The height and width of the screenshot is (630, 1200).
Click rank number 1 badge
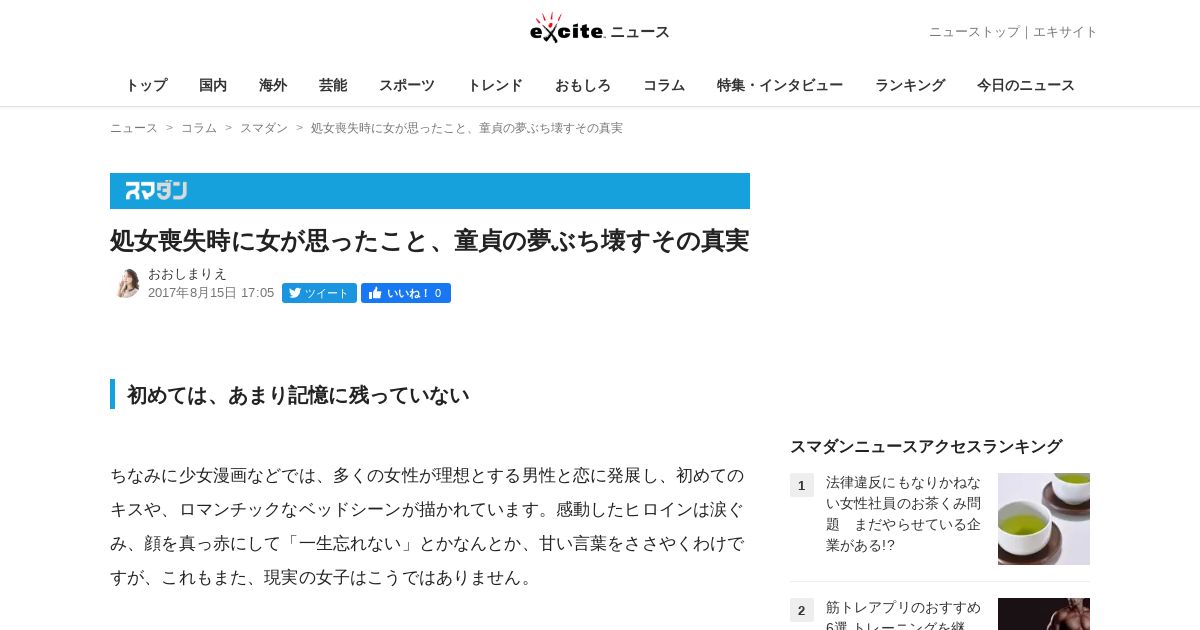[x=802, y=485]
